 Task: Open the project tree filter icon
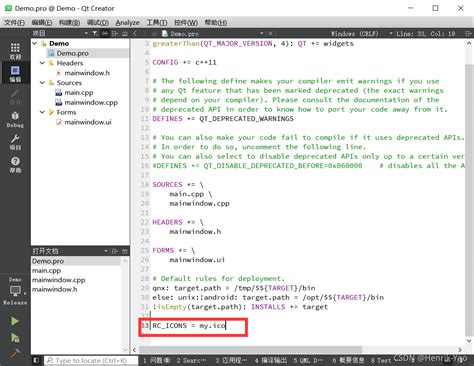[x=95, y=33]
